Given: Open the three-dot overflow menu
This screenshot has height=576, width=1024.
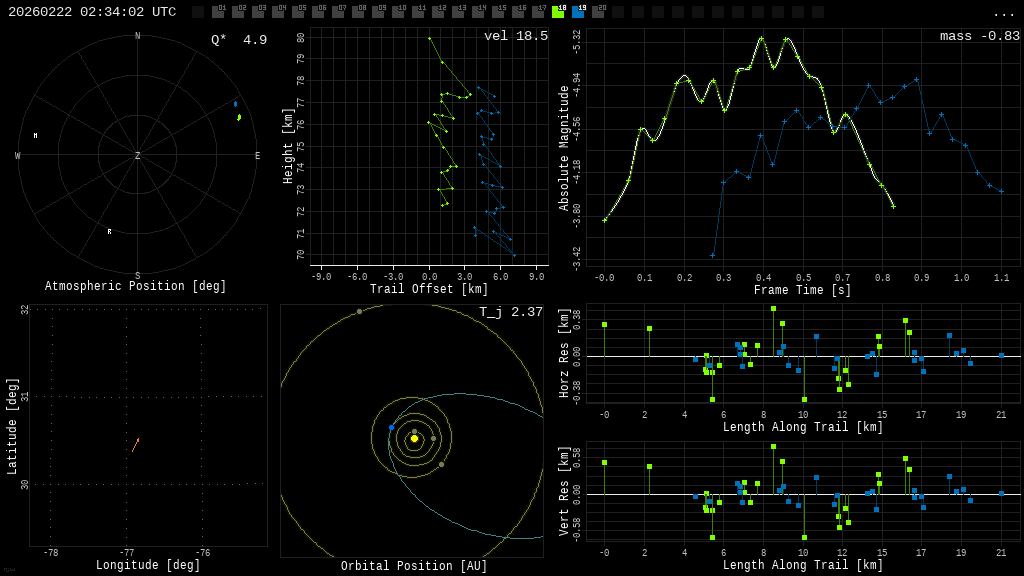Looking at the screenshot, I should click(1003, 13).
